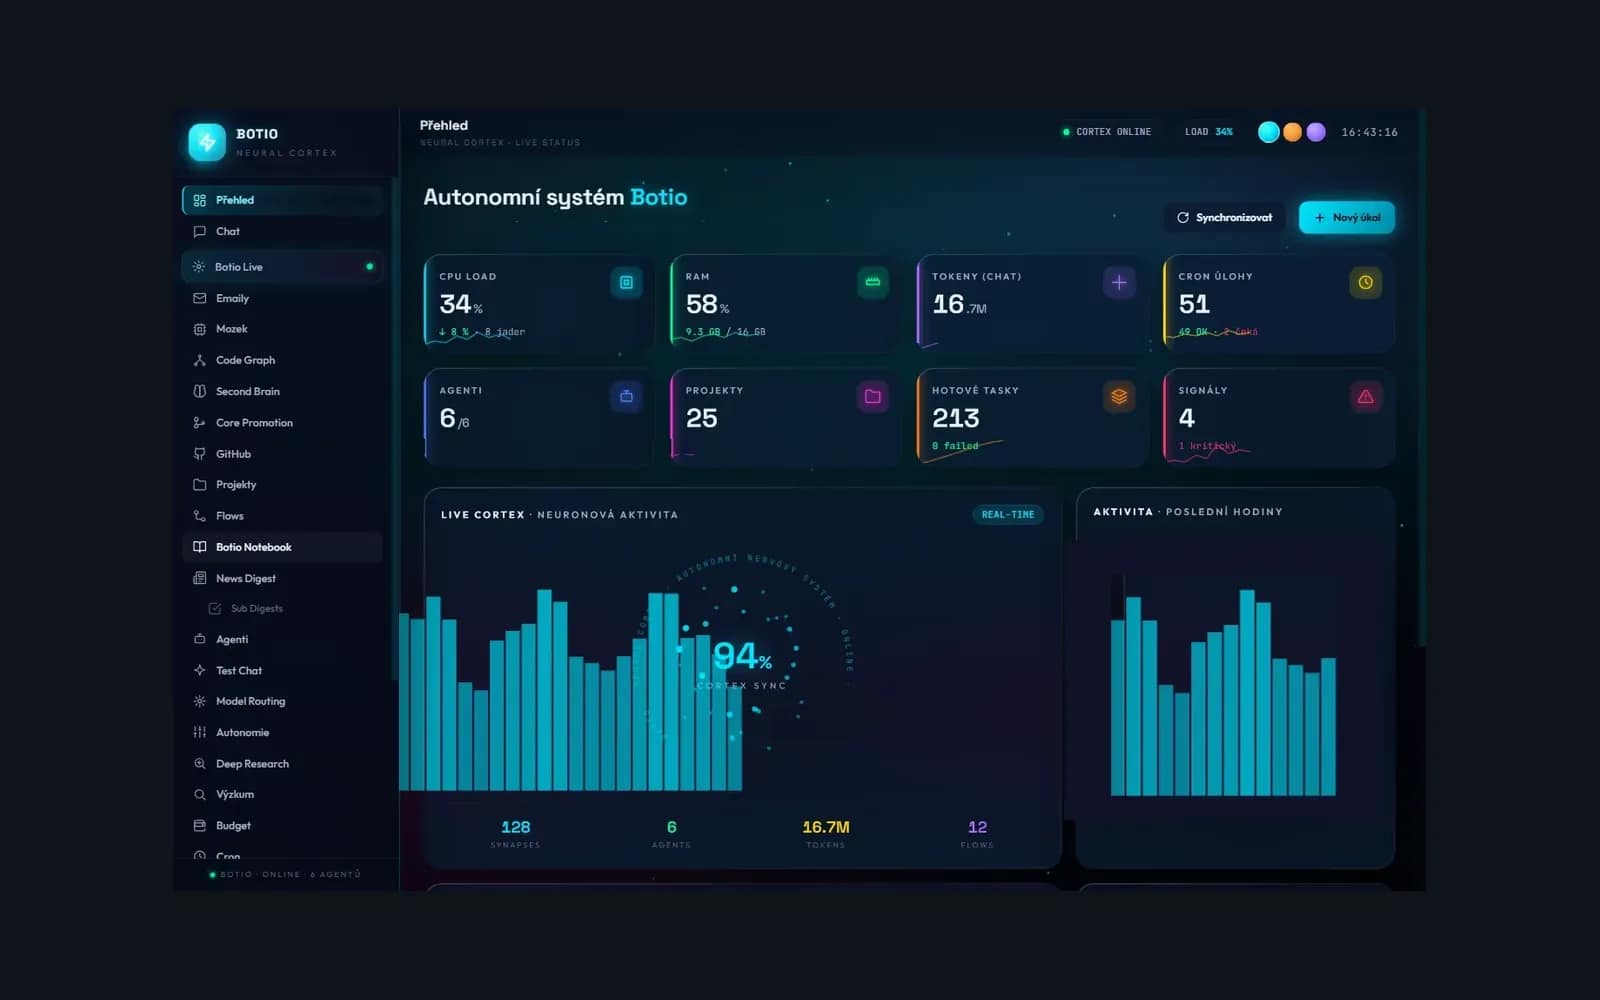This screenshot has height=1000, width=1600.
Task: Click the Agenti robot icon on card
Action: point(626,396)
